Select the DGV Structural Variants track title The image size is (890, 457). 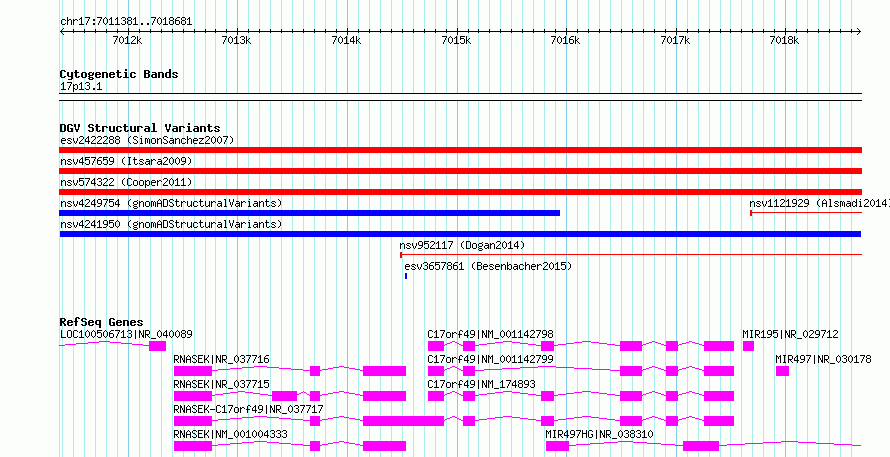click(x=140, y=128)
